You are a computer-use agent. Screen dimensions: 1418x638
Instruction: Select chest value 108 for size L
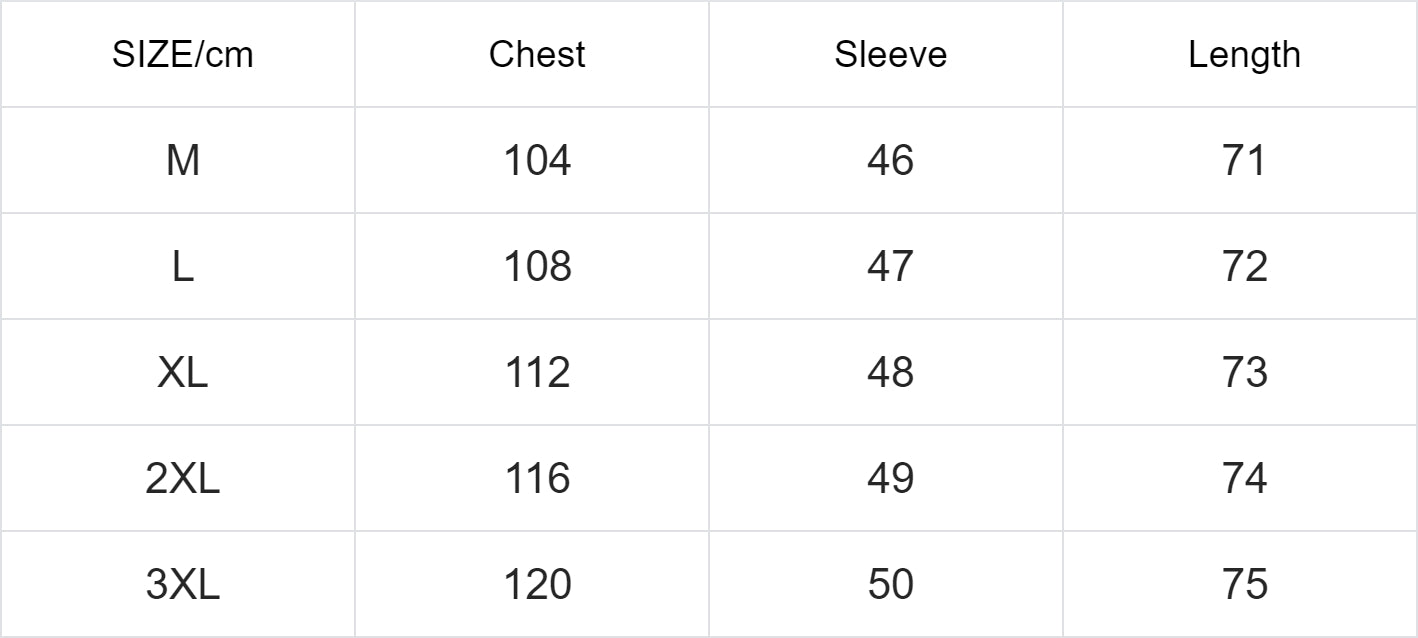[537, 267]
